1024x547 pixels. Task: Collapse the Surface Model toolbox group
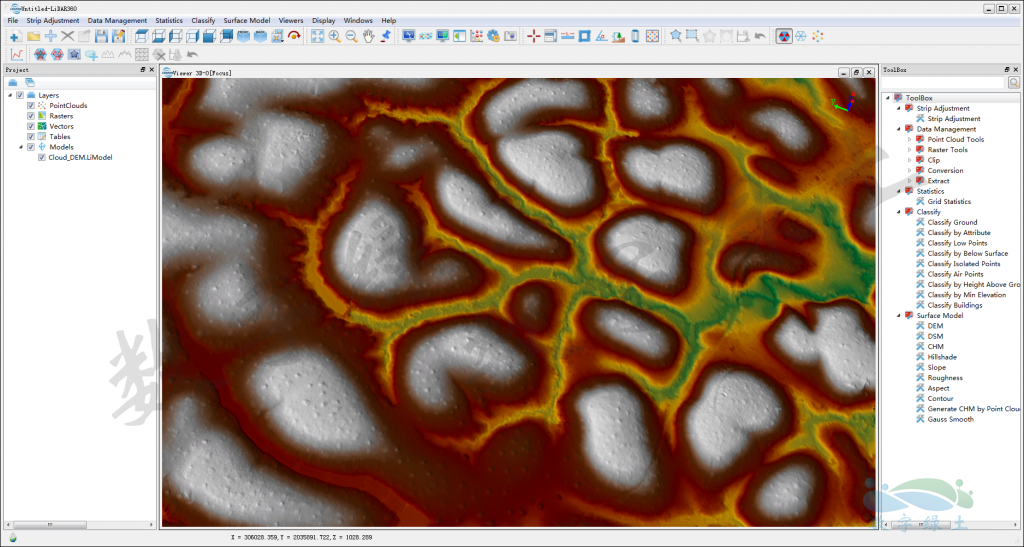[898, 316]
